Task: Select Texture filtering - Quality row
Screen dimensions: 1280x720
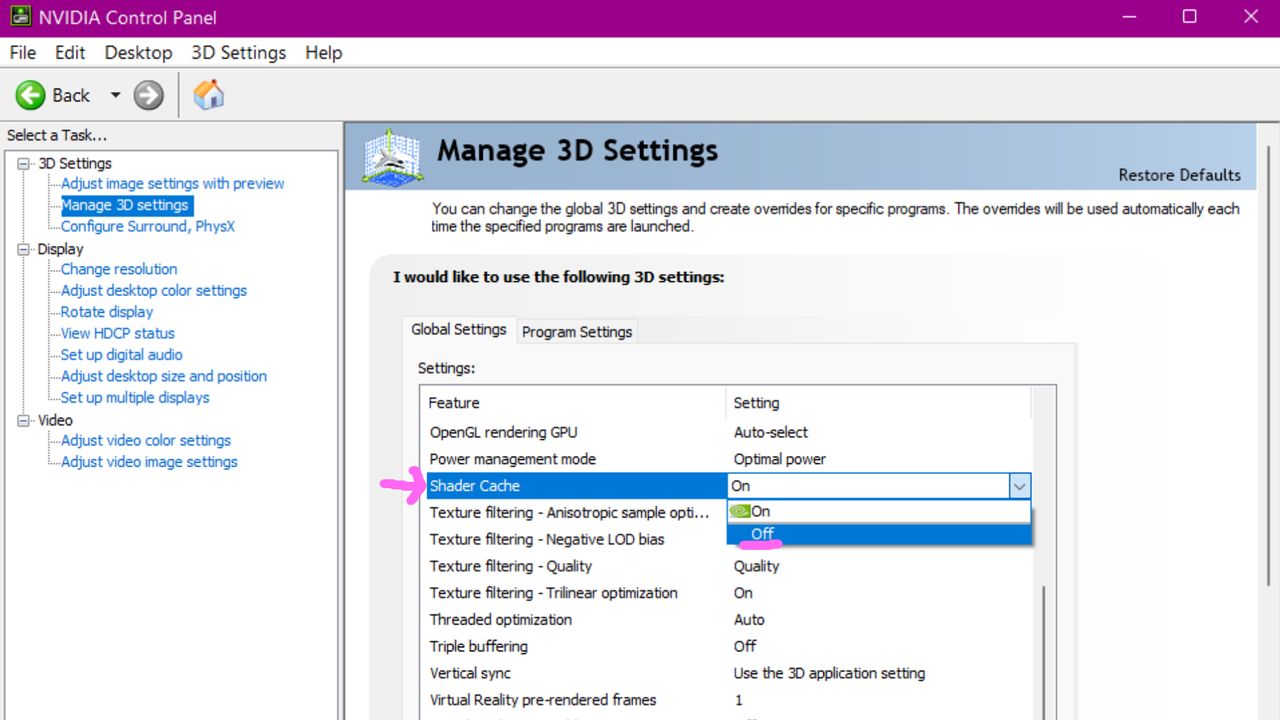Action: [728, 566]
